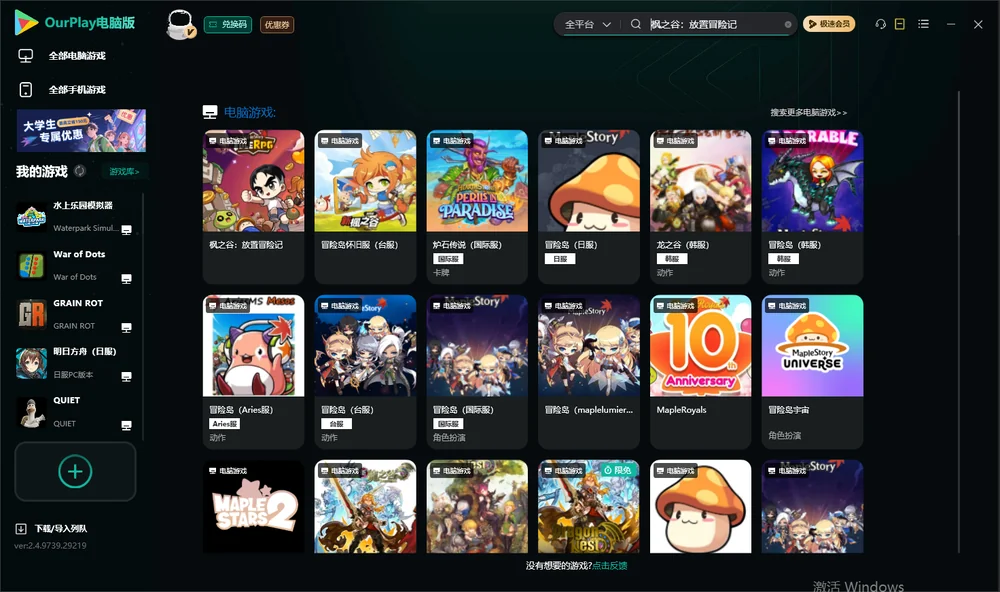Click the plus button to add game
1000x592 pixels.
click(75, 471)
